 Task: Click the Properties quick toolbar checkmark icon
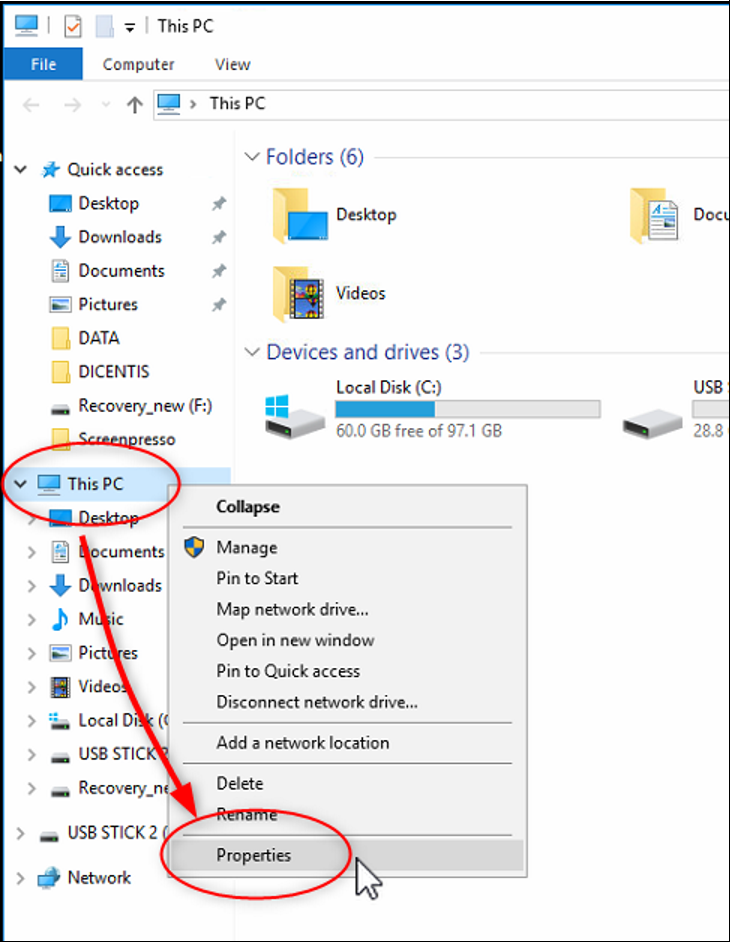pos(72,27)
